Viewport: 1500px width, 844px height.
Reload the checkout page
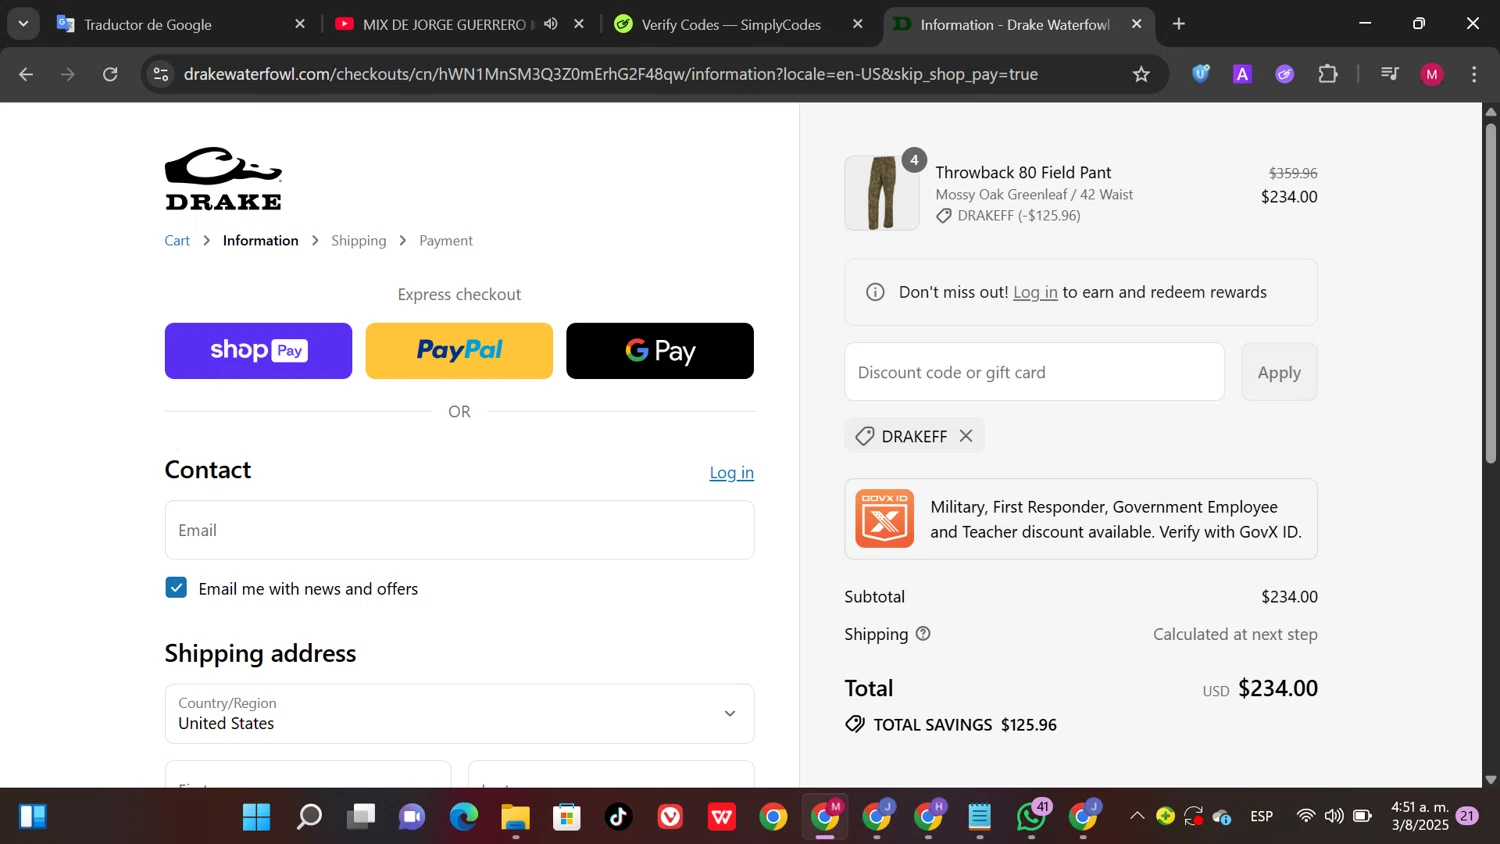[x=110, y=74]
